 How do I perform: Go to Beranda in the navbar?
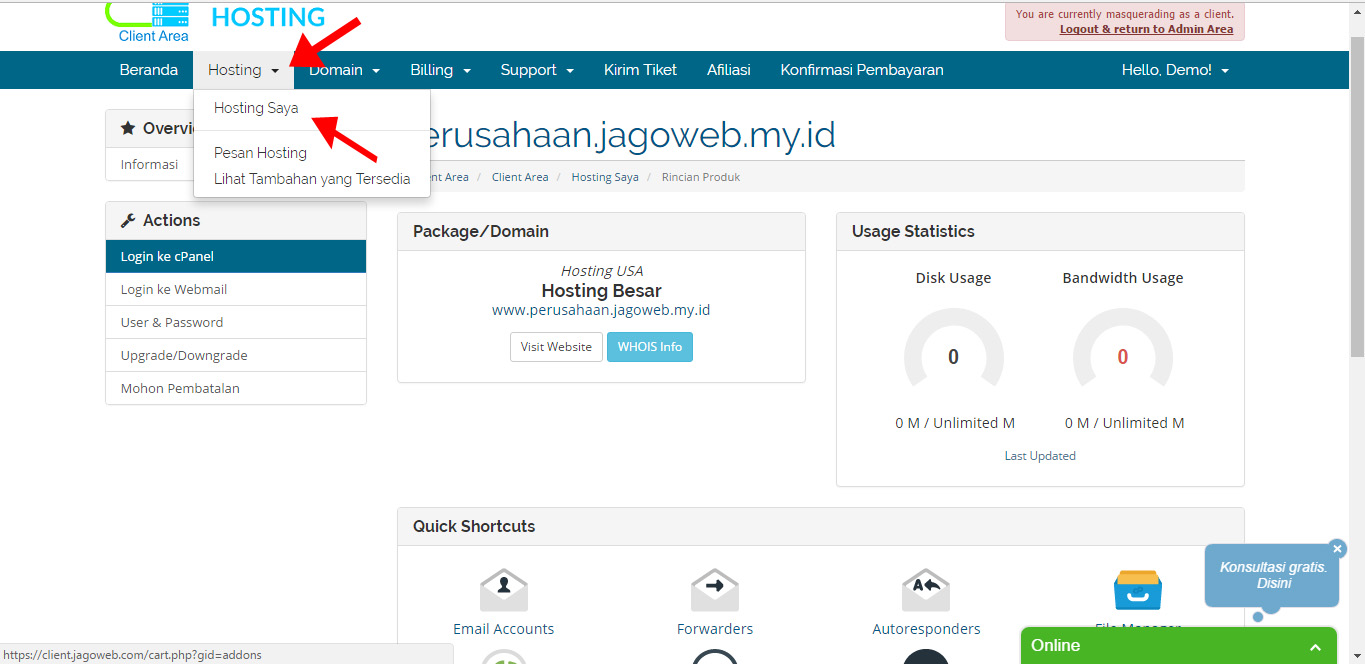click(149, 70)
